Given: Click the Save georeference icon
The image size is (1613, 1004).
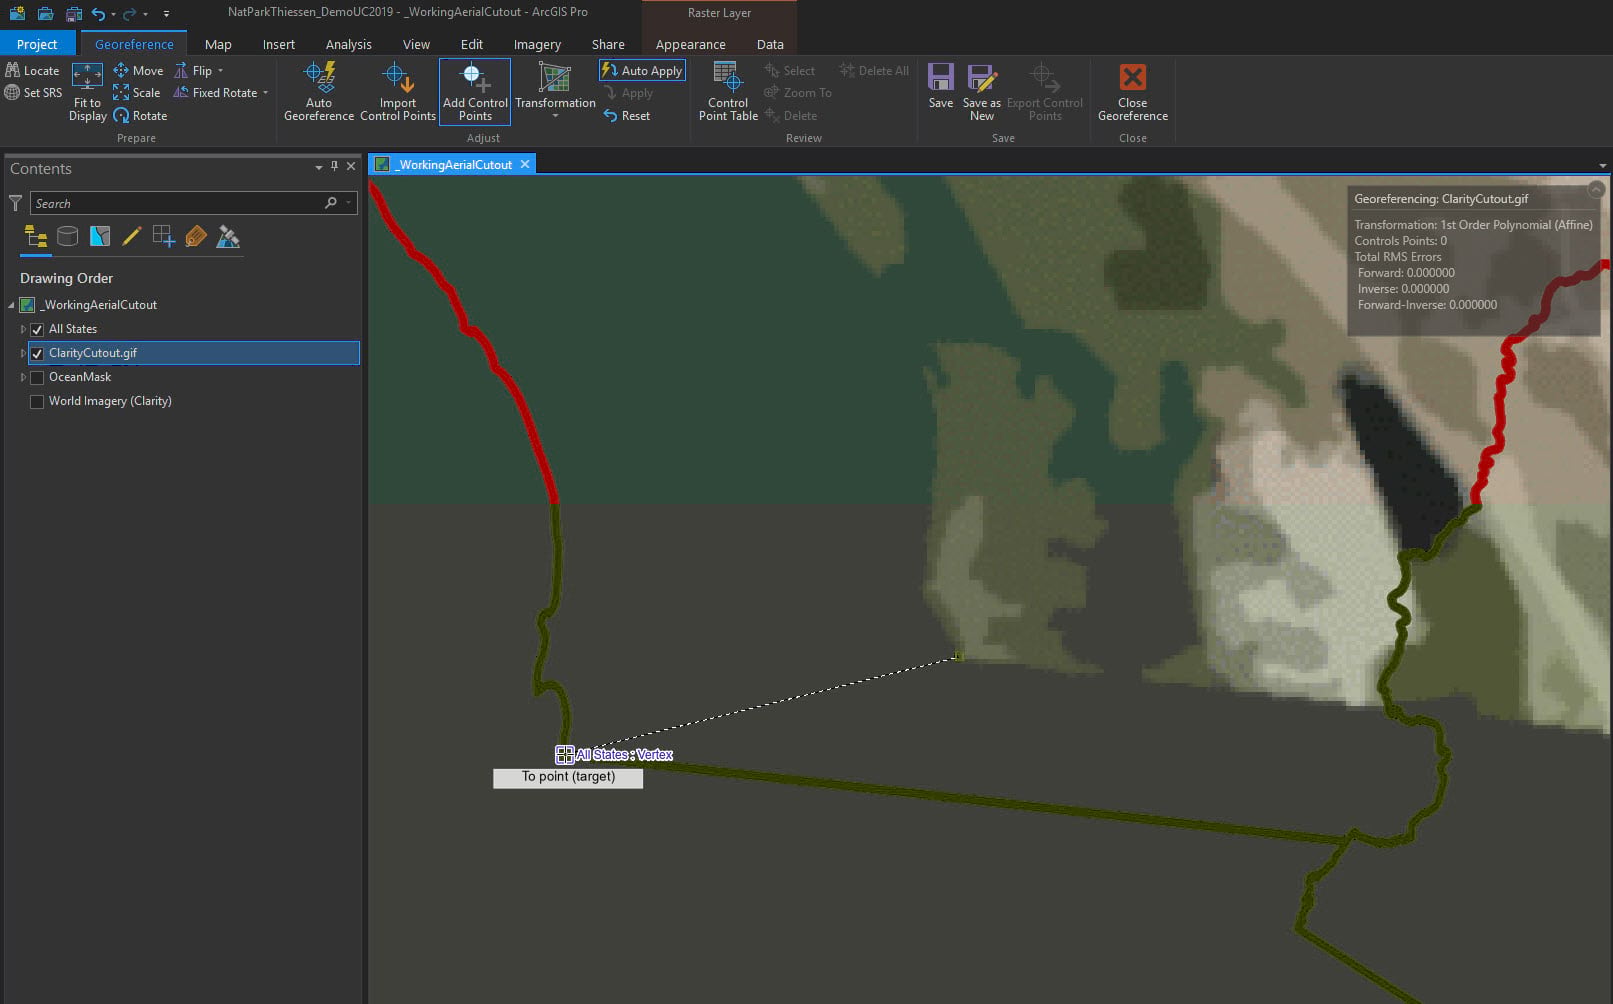Looking at the screenshot, I should tap(941, 77).
